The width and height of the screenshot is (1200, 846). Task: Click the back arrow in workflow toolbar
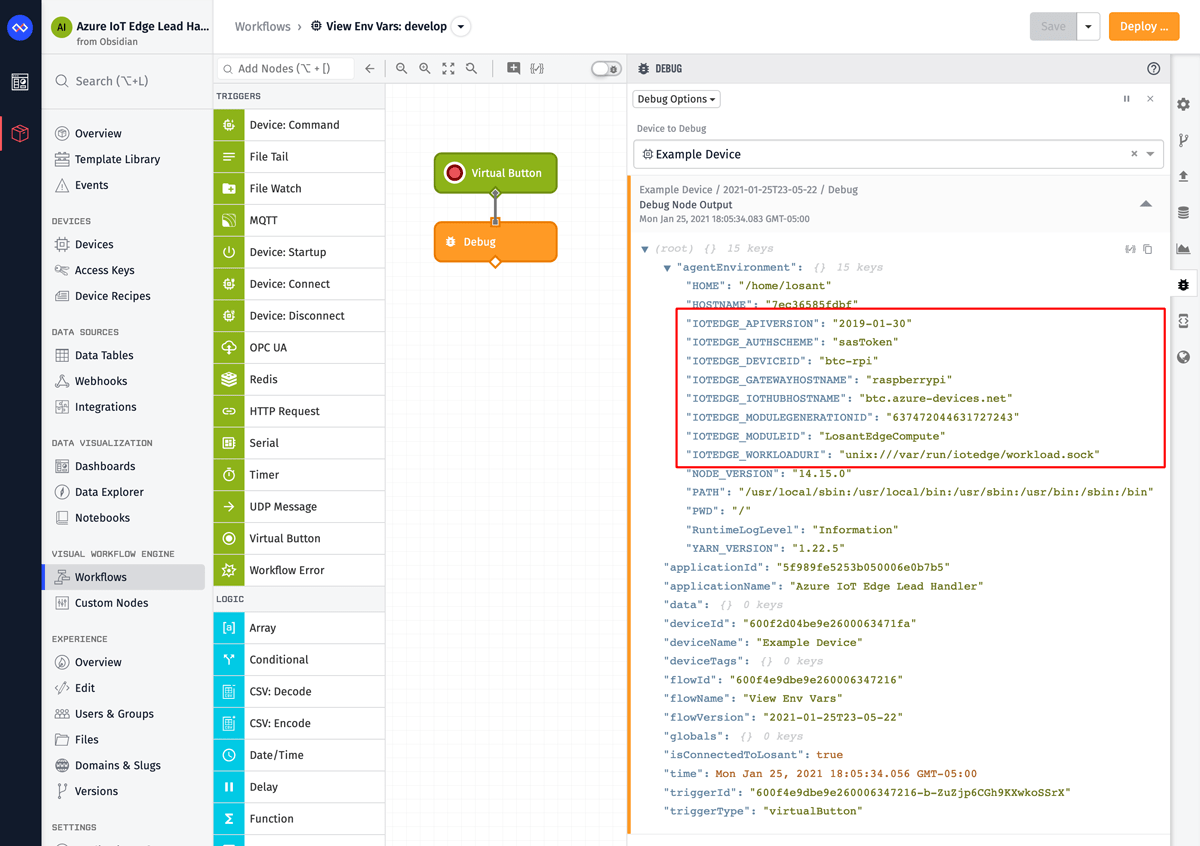[370, 69]
